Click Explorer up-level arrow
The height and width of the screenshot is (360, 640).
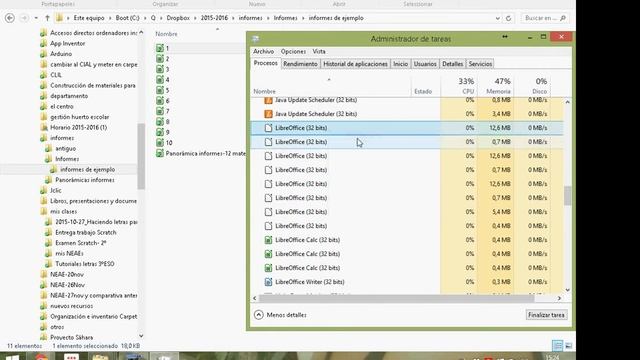point(47,18)
